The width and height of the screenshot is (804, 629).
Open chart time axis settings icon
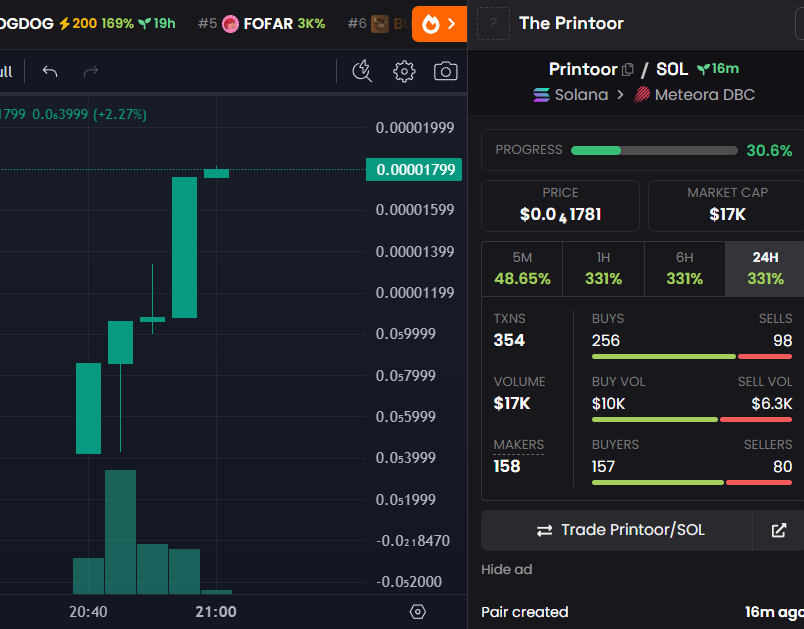pos(417,612)
